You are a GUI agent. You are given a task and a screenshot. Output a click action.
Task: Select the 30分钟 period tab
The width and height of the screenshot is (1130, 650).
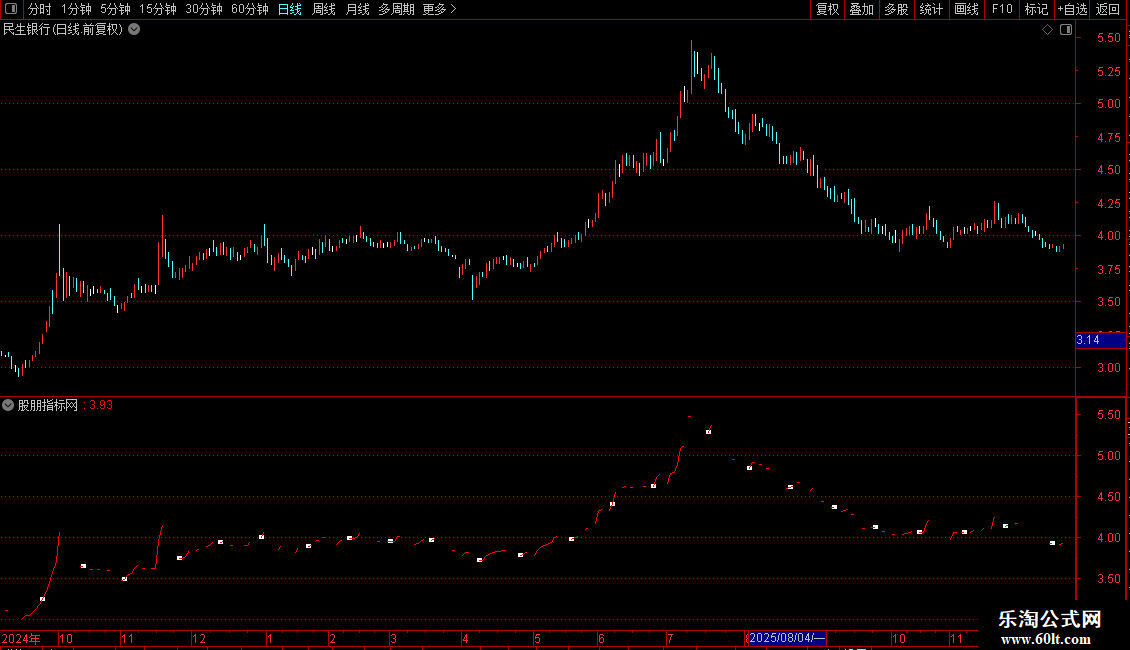pyautogui.click(x=203, y=9)
